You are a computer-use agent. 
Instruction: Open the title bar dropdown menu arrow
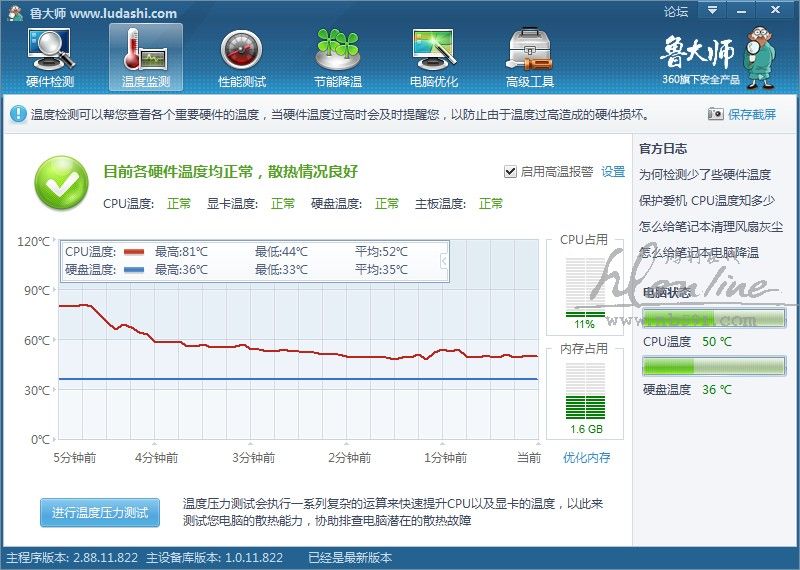point(712,10)
